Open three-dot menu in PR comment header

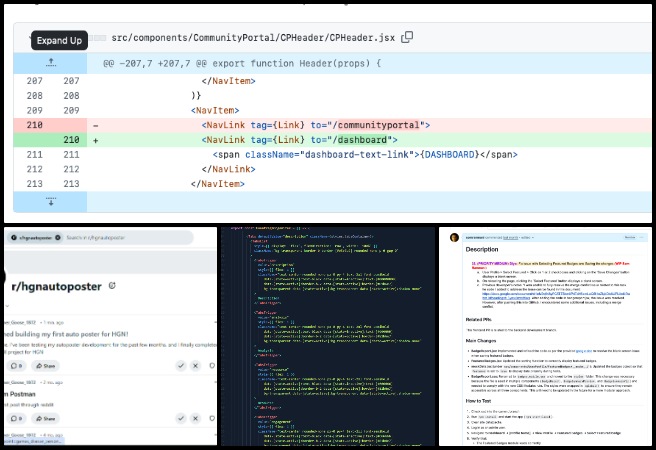click(x=641, y=238)
